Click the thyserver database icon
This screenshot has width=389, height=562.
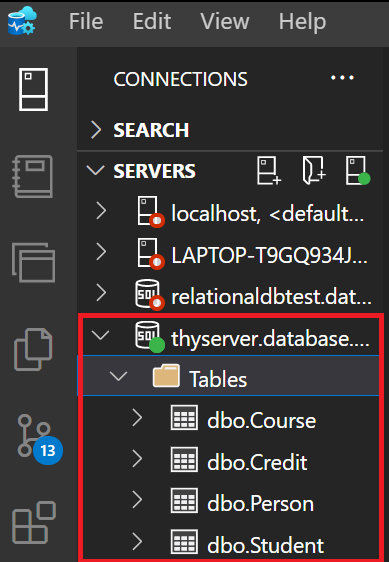pyautogui.click(x=150, y=336)
